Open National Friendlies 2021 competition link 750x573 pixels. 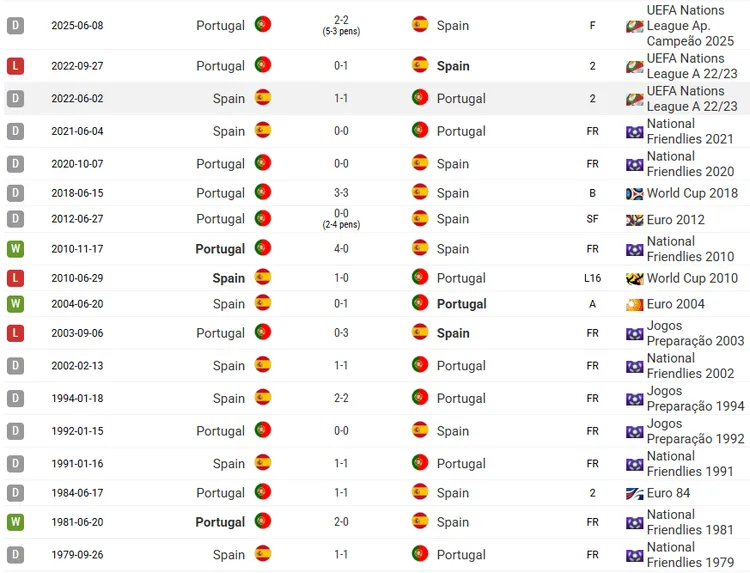[690, 131]
